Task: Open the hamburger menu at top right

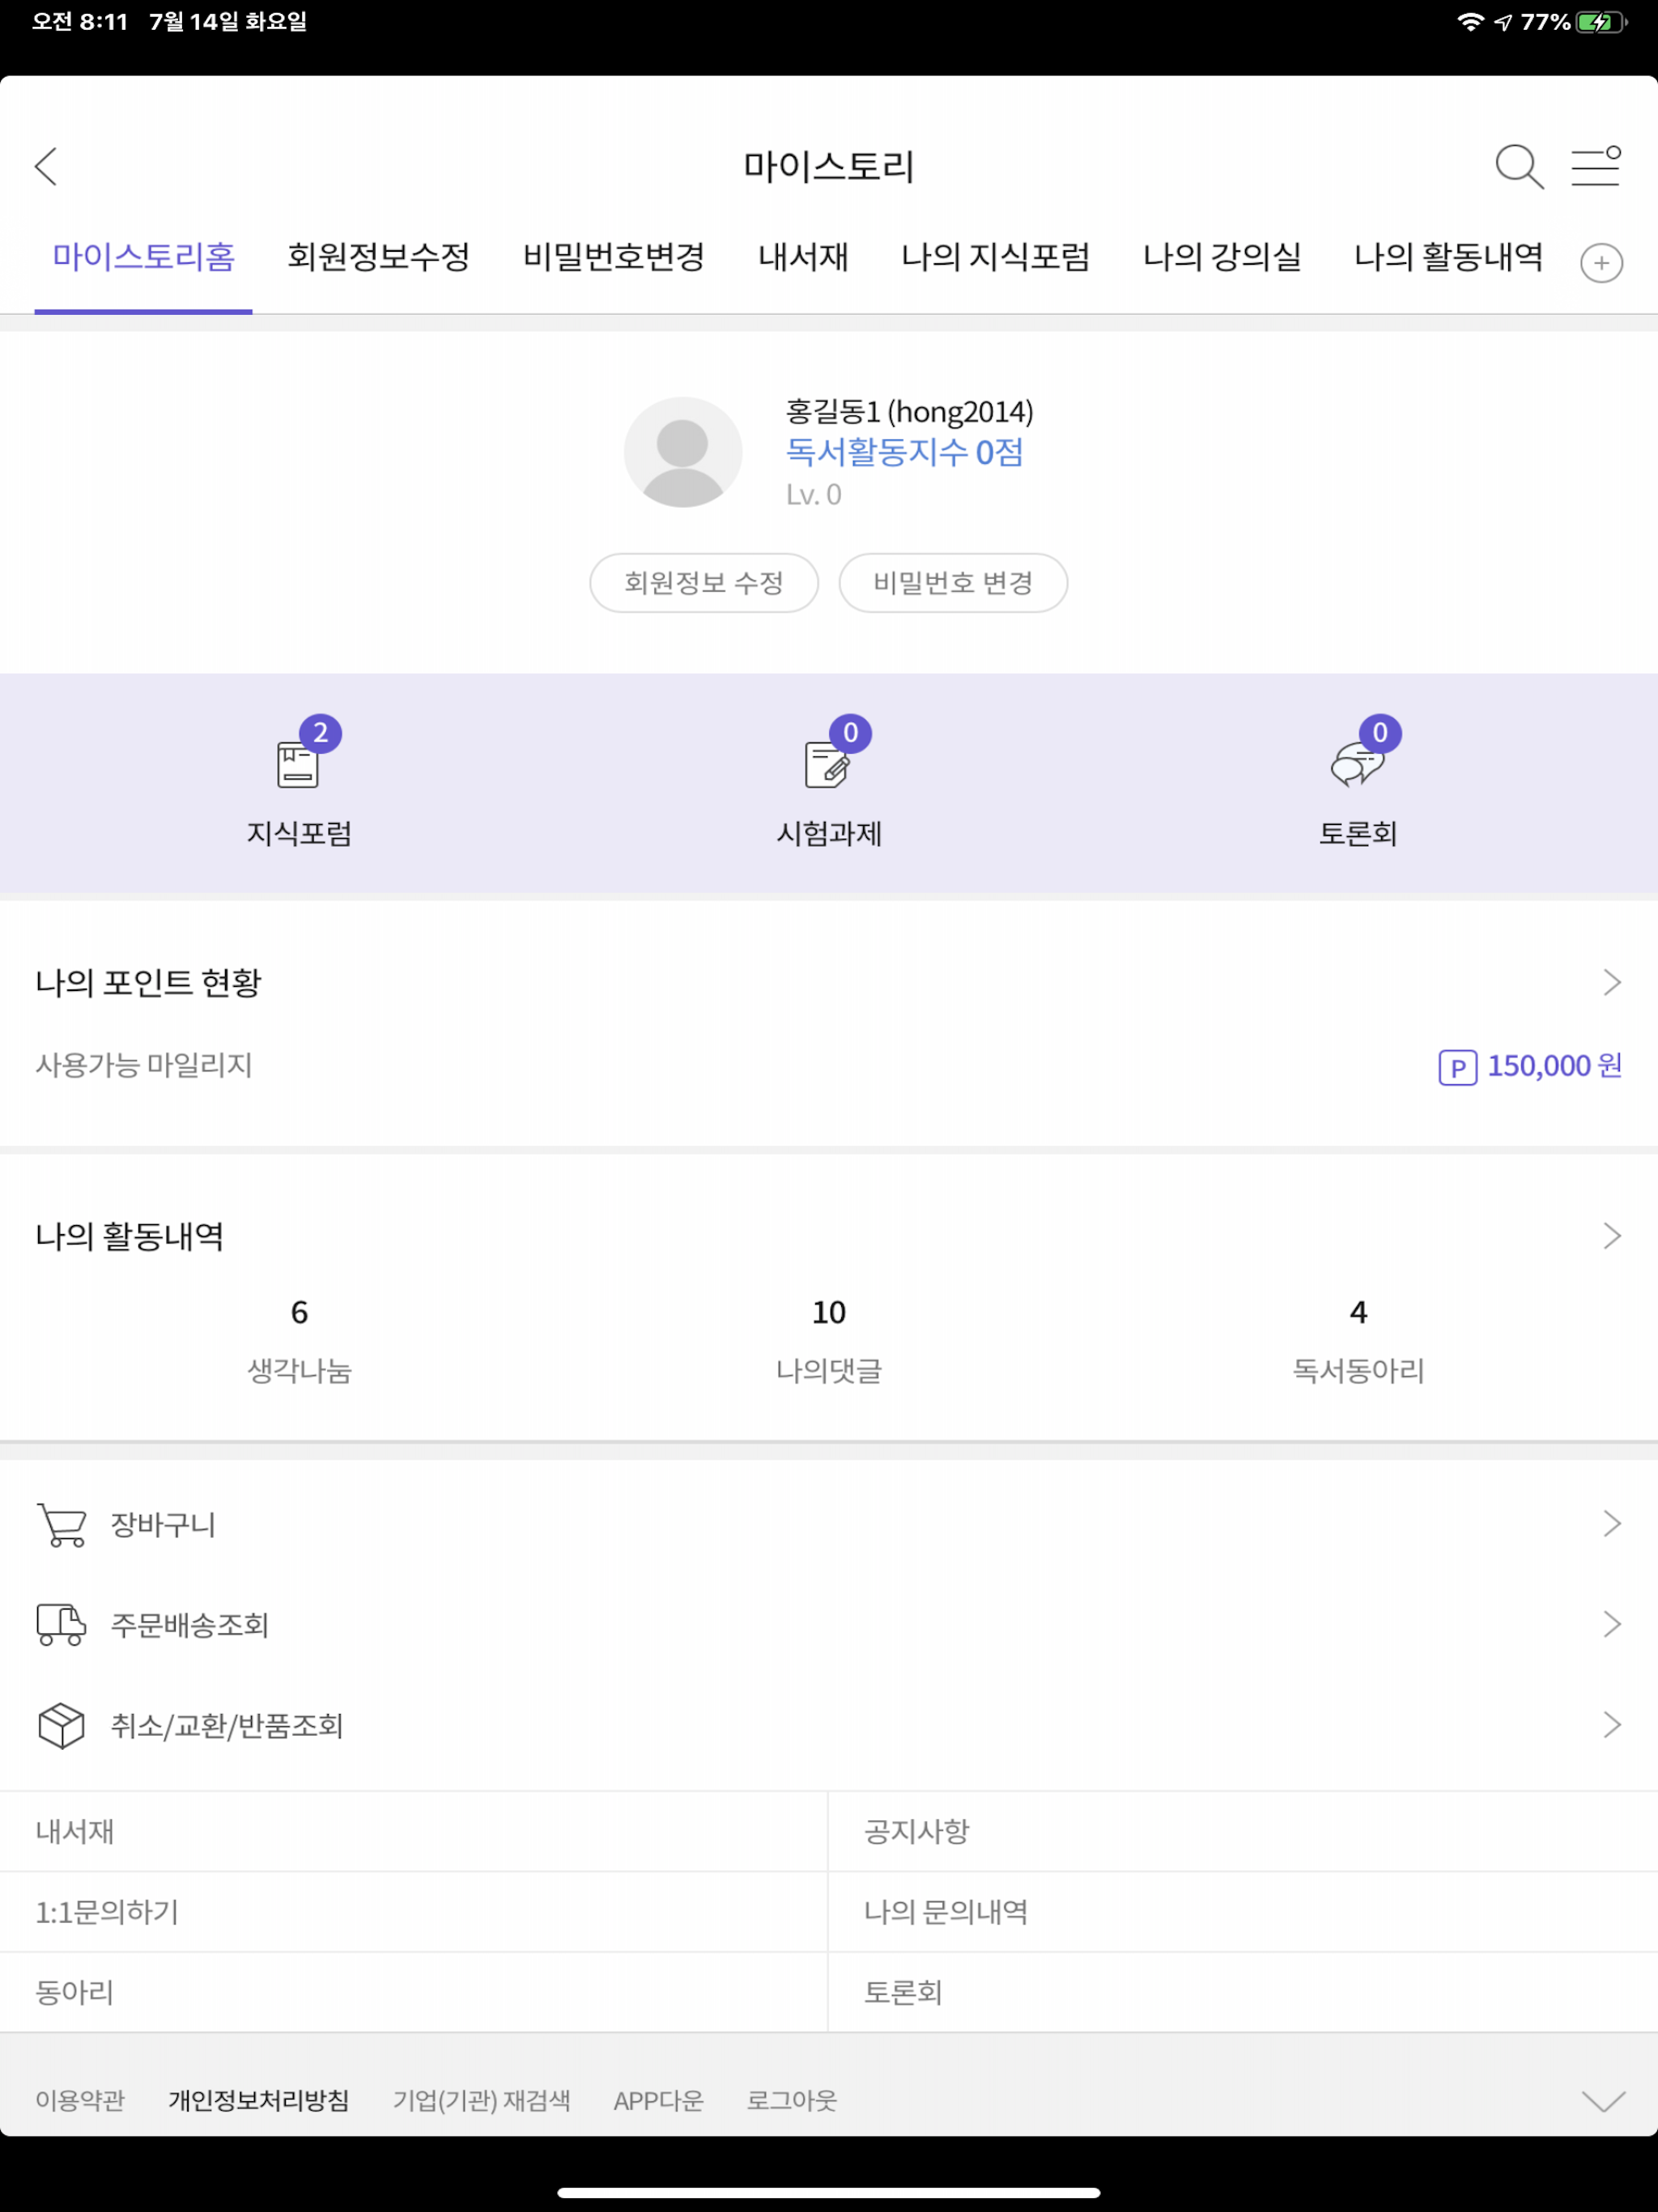Action: (1595, 167)
